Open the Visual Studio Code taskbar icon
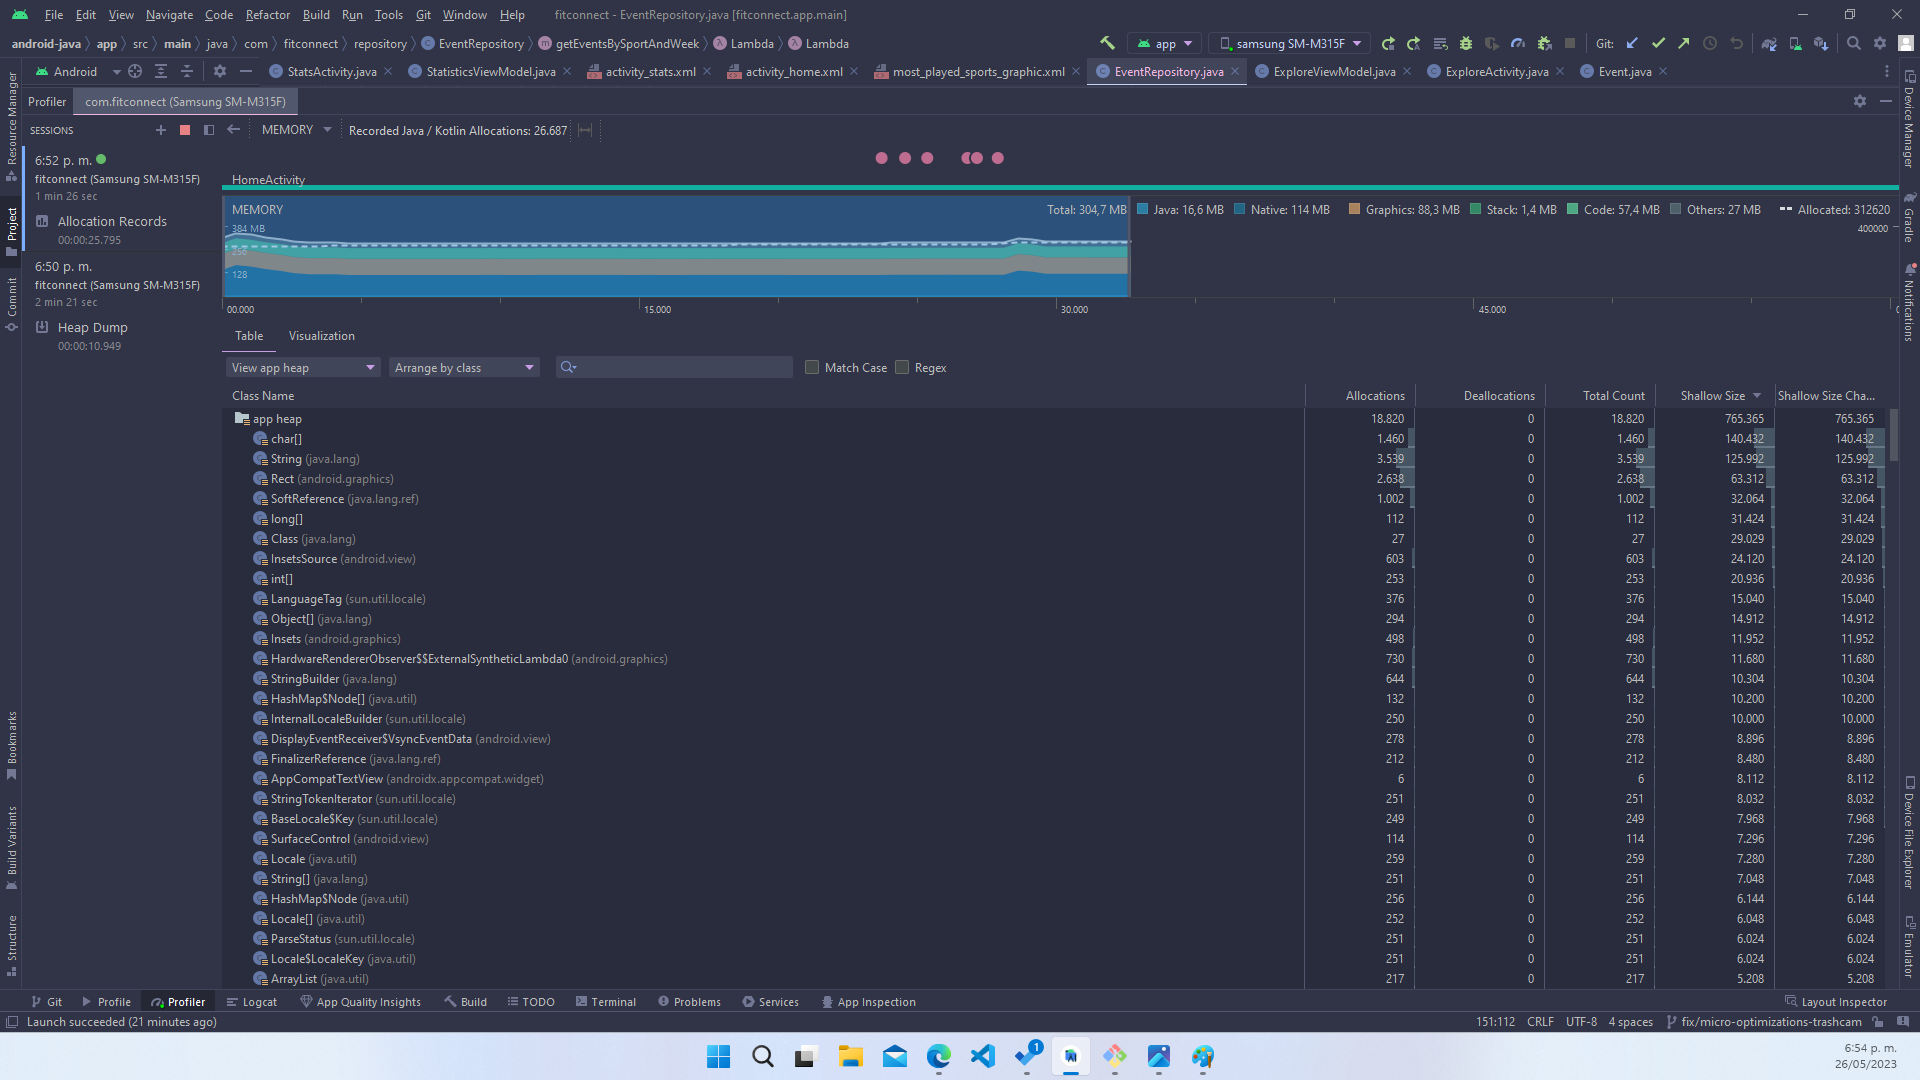 tap(983, 1056)
